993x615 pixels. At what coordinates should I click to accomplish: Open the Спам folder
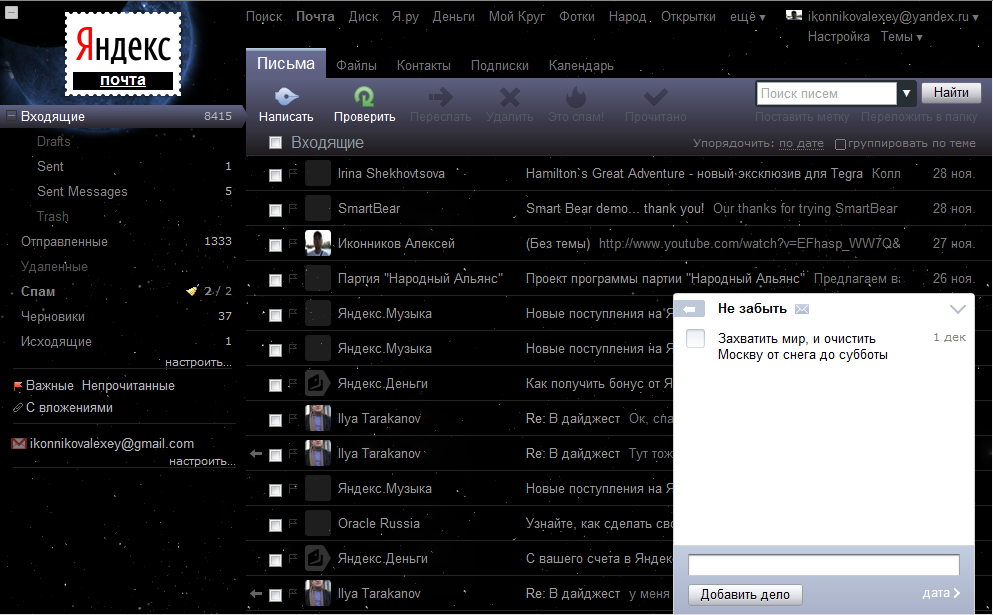click(x=38, y=291)
